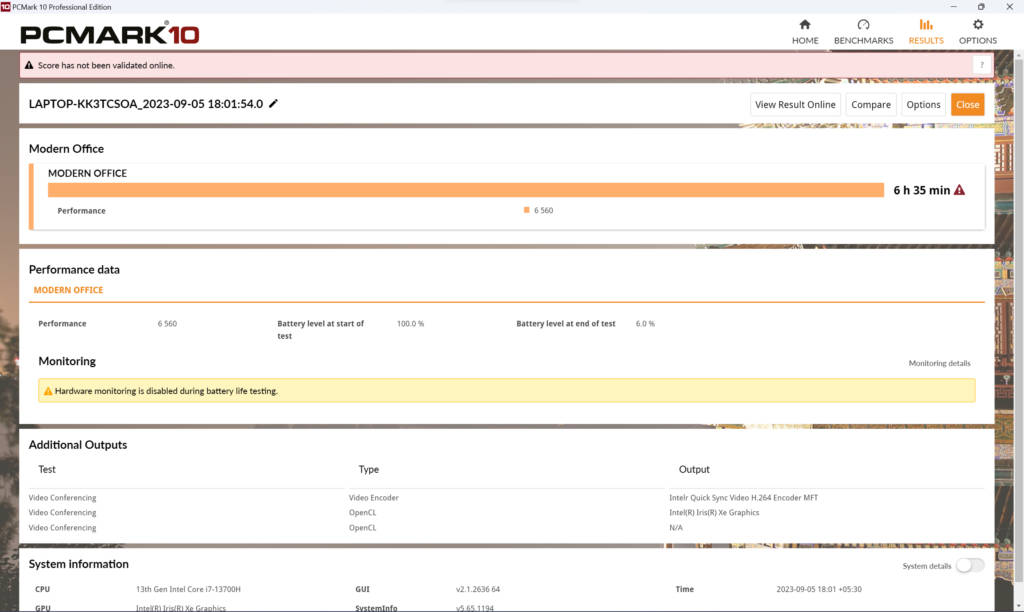Restore down the PCMark 10 window
The height and width of the screenshot is (612, 1024).
(981, 7)
